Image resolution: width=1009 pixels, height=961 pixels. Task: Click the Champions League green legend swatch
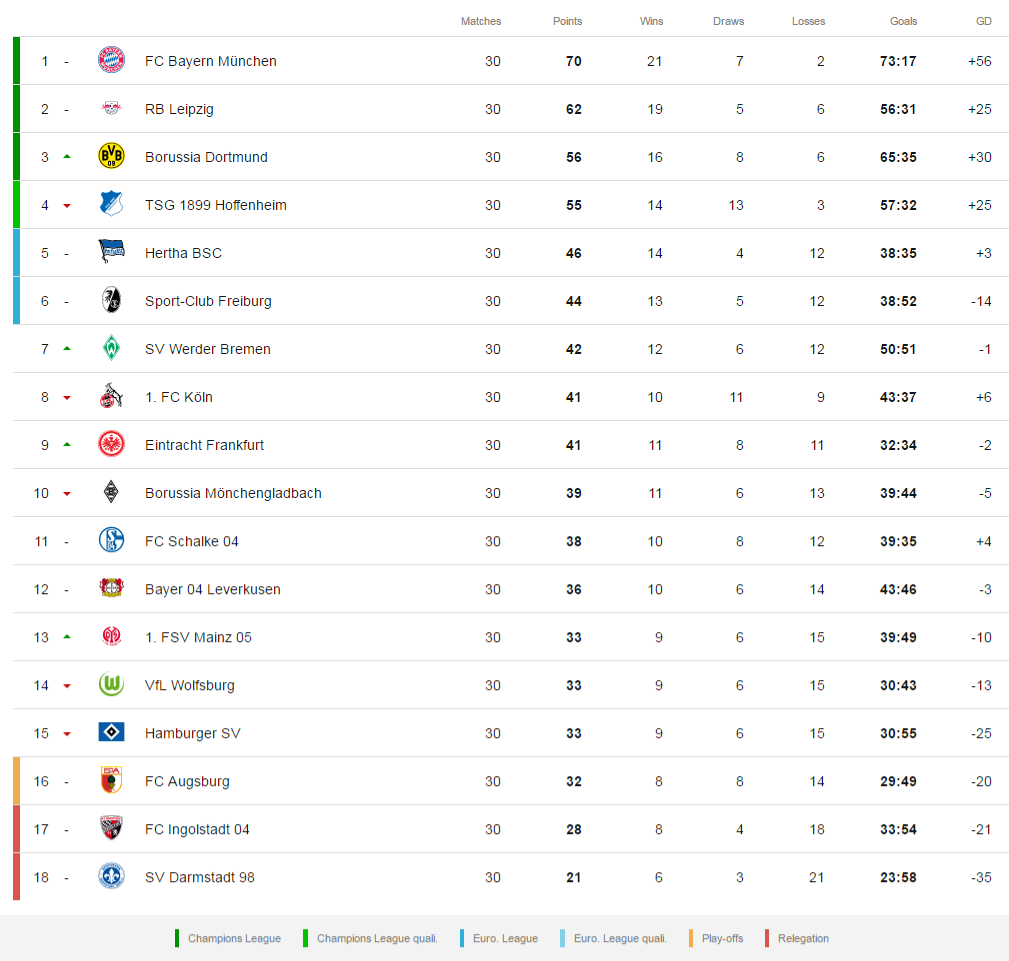coord(177,938)
